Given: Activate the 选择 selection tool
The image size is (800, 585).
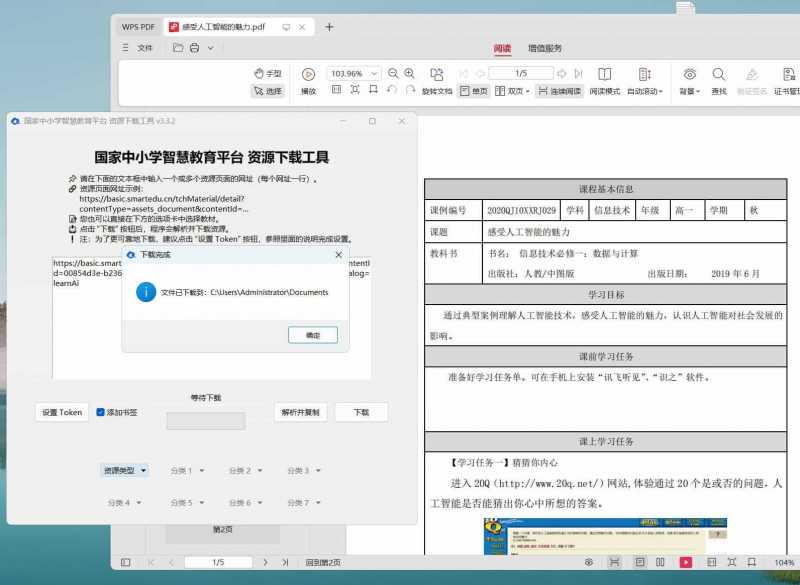Looking at the screenshot, I should tap(265, 91).
